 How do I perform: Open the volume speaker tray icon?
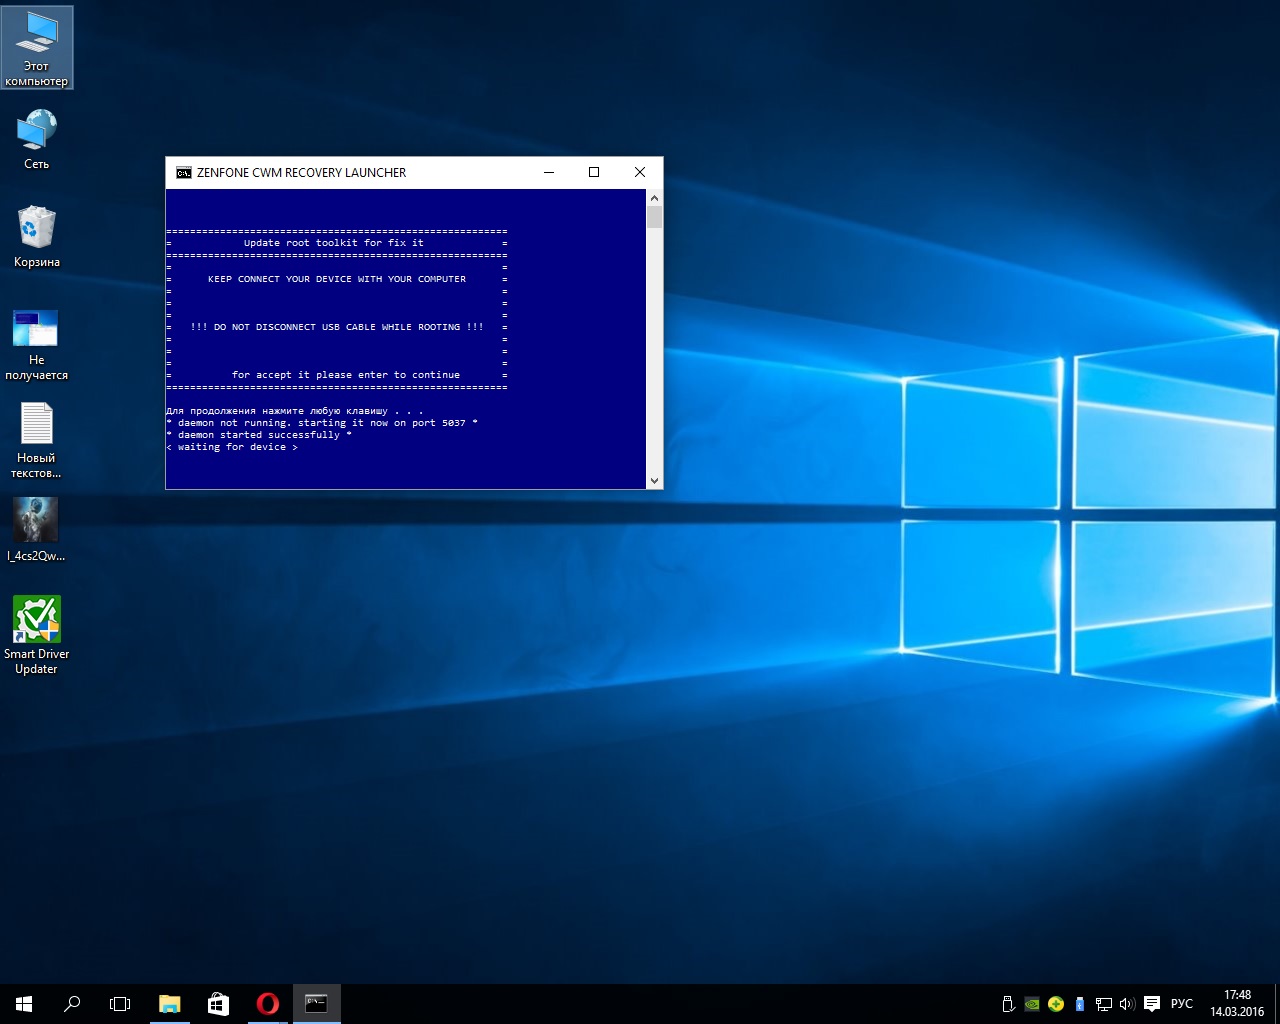point(1127,1004)
